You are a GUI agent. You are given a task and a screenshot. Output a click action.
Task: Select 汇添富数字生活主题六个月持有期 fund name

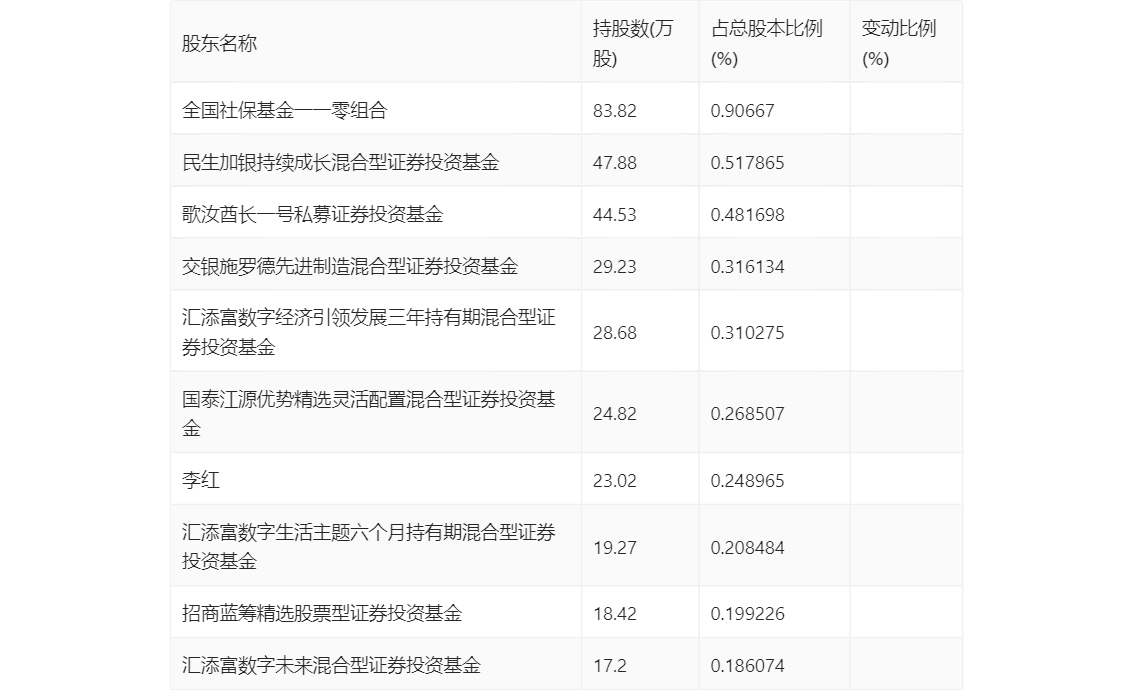tap(368, 546)
